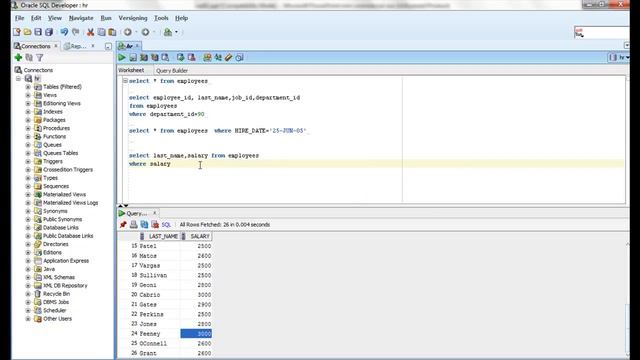
Task: Refresh the query results grid
Action: pyautogui.click(x=144, y=224)
